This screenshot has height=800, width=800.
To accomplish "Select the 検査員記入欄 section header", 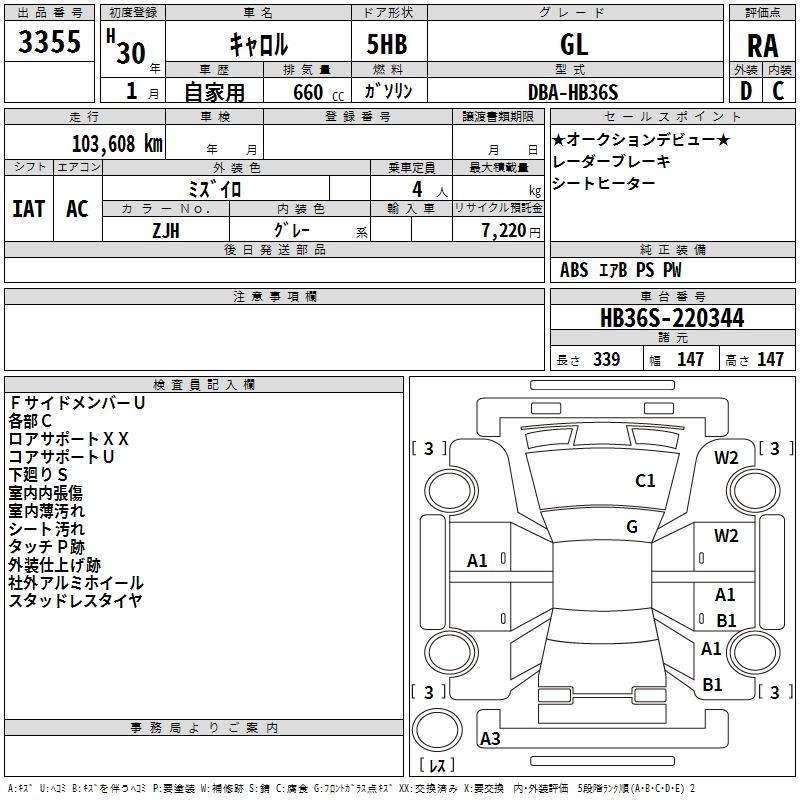I will coord(204,385).
